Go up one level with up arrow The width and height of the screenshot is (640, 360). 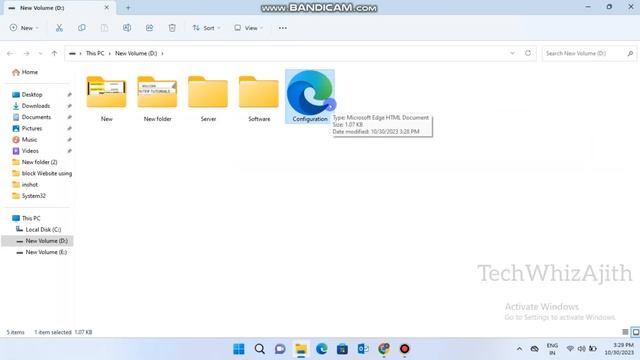click(54, 53)
